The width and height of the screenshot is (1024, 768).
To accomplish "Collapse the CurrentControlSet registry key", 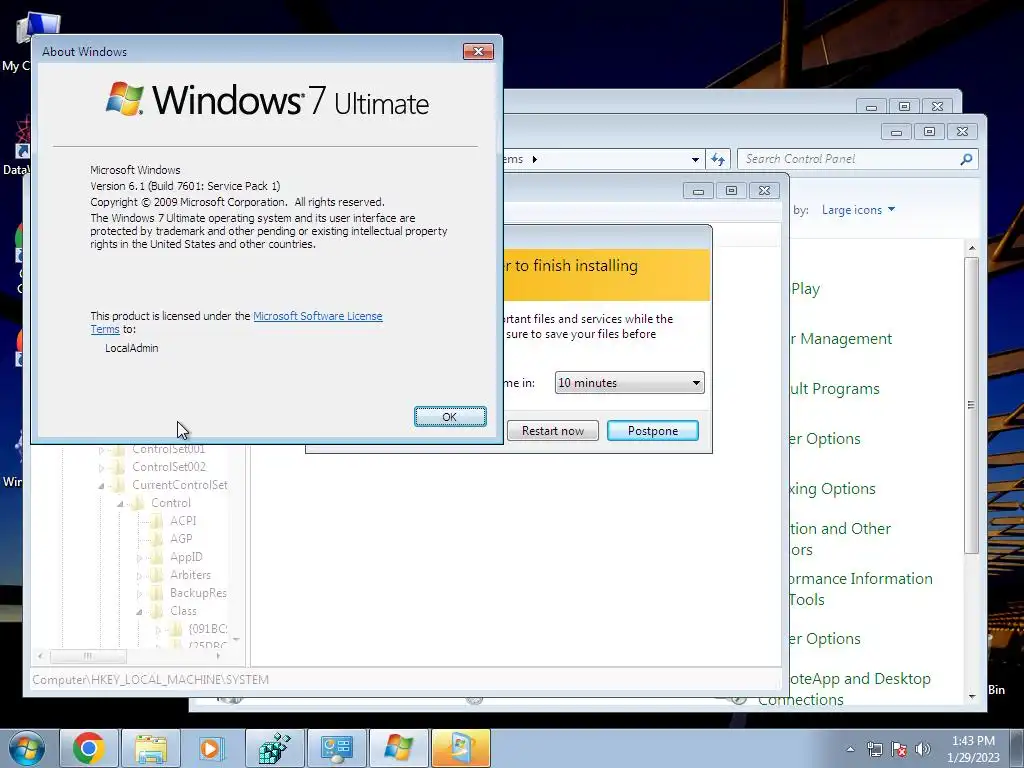I will point(101,485).
